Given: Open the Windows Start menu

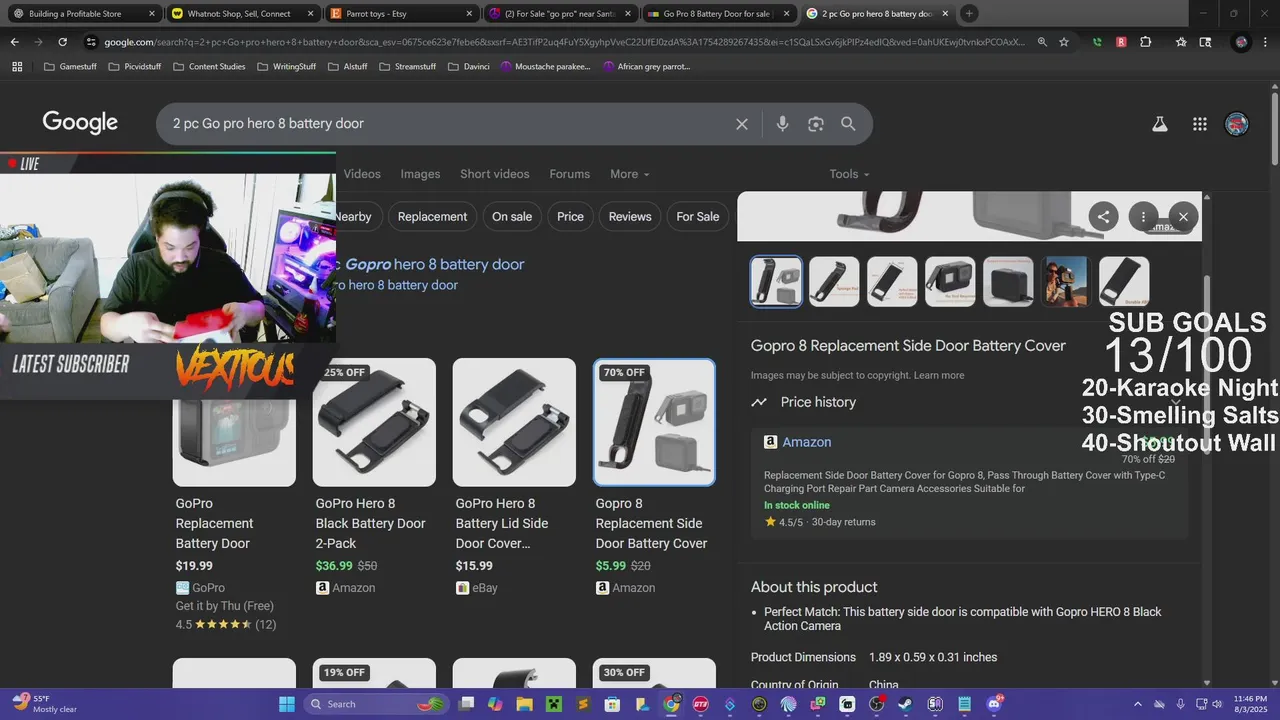Looking at the screenshot, I should (287, 704).
